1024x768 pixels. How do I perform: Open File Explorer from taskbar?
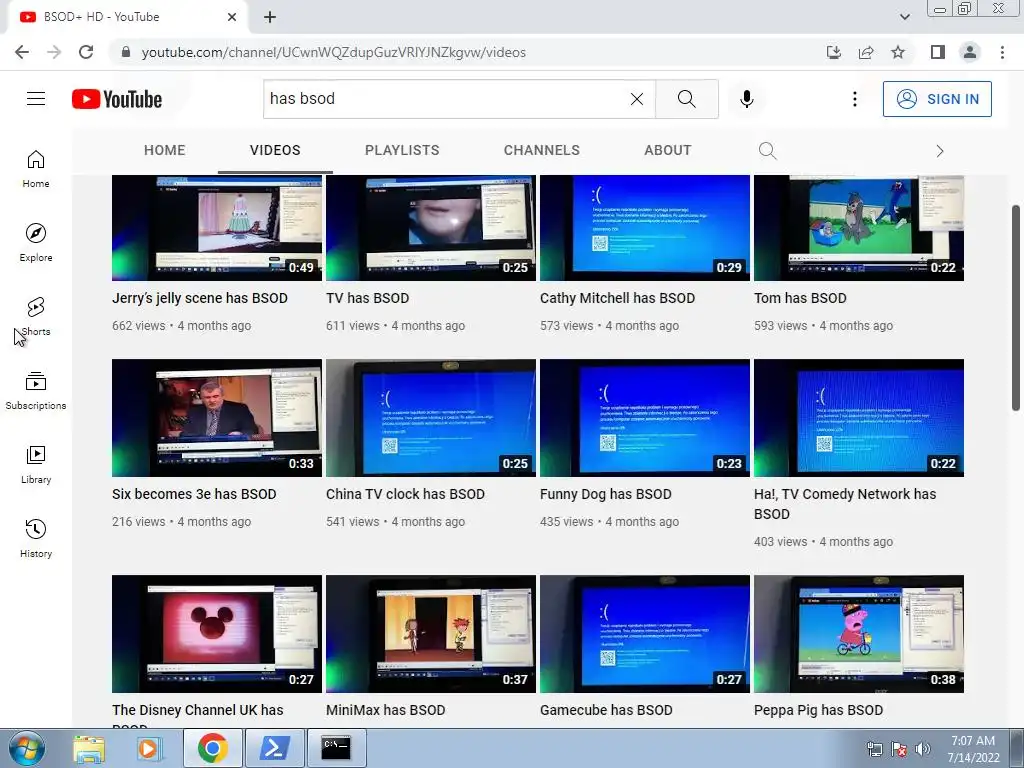click(89, 748)
